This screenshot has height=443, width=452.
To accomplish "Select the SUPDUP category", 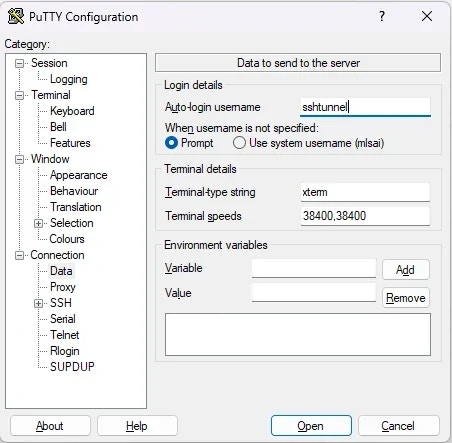I will 72,367.
